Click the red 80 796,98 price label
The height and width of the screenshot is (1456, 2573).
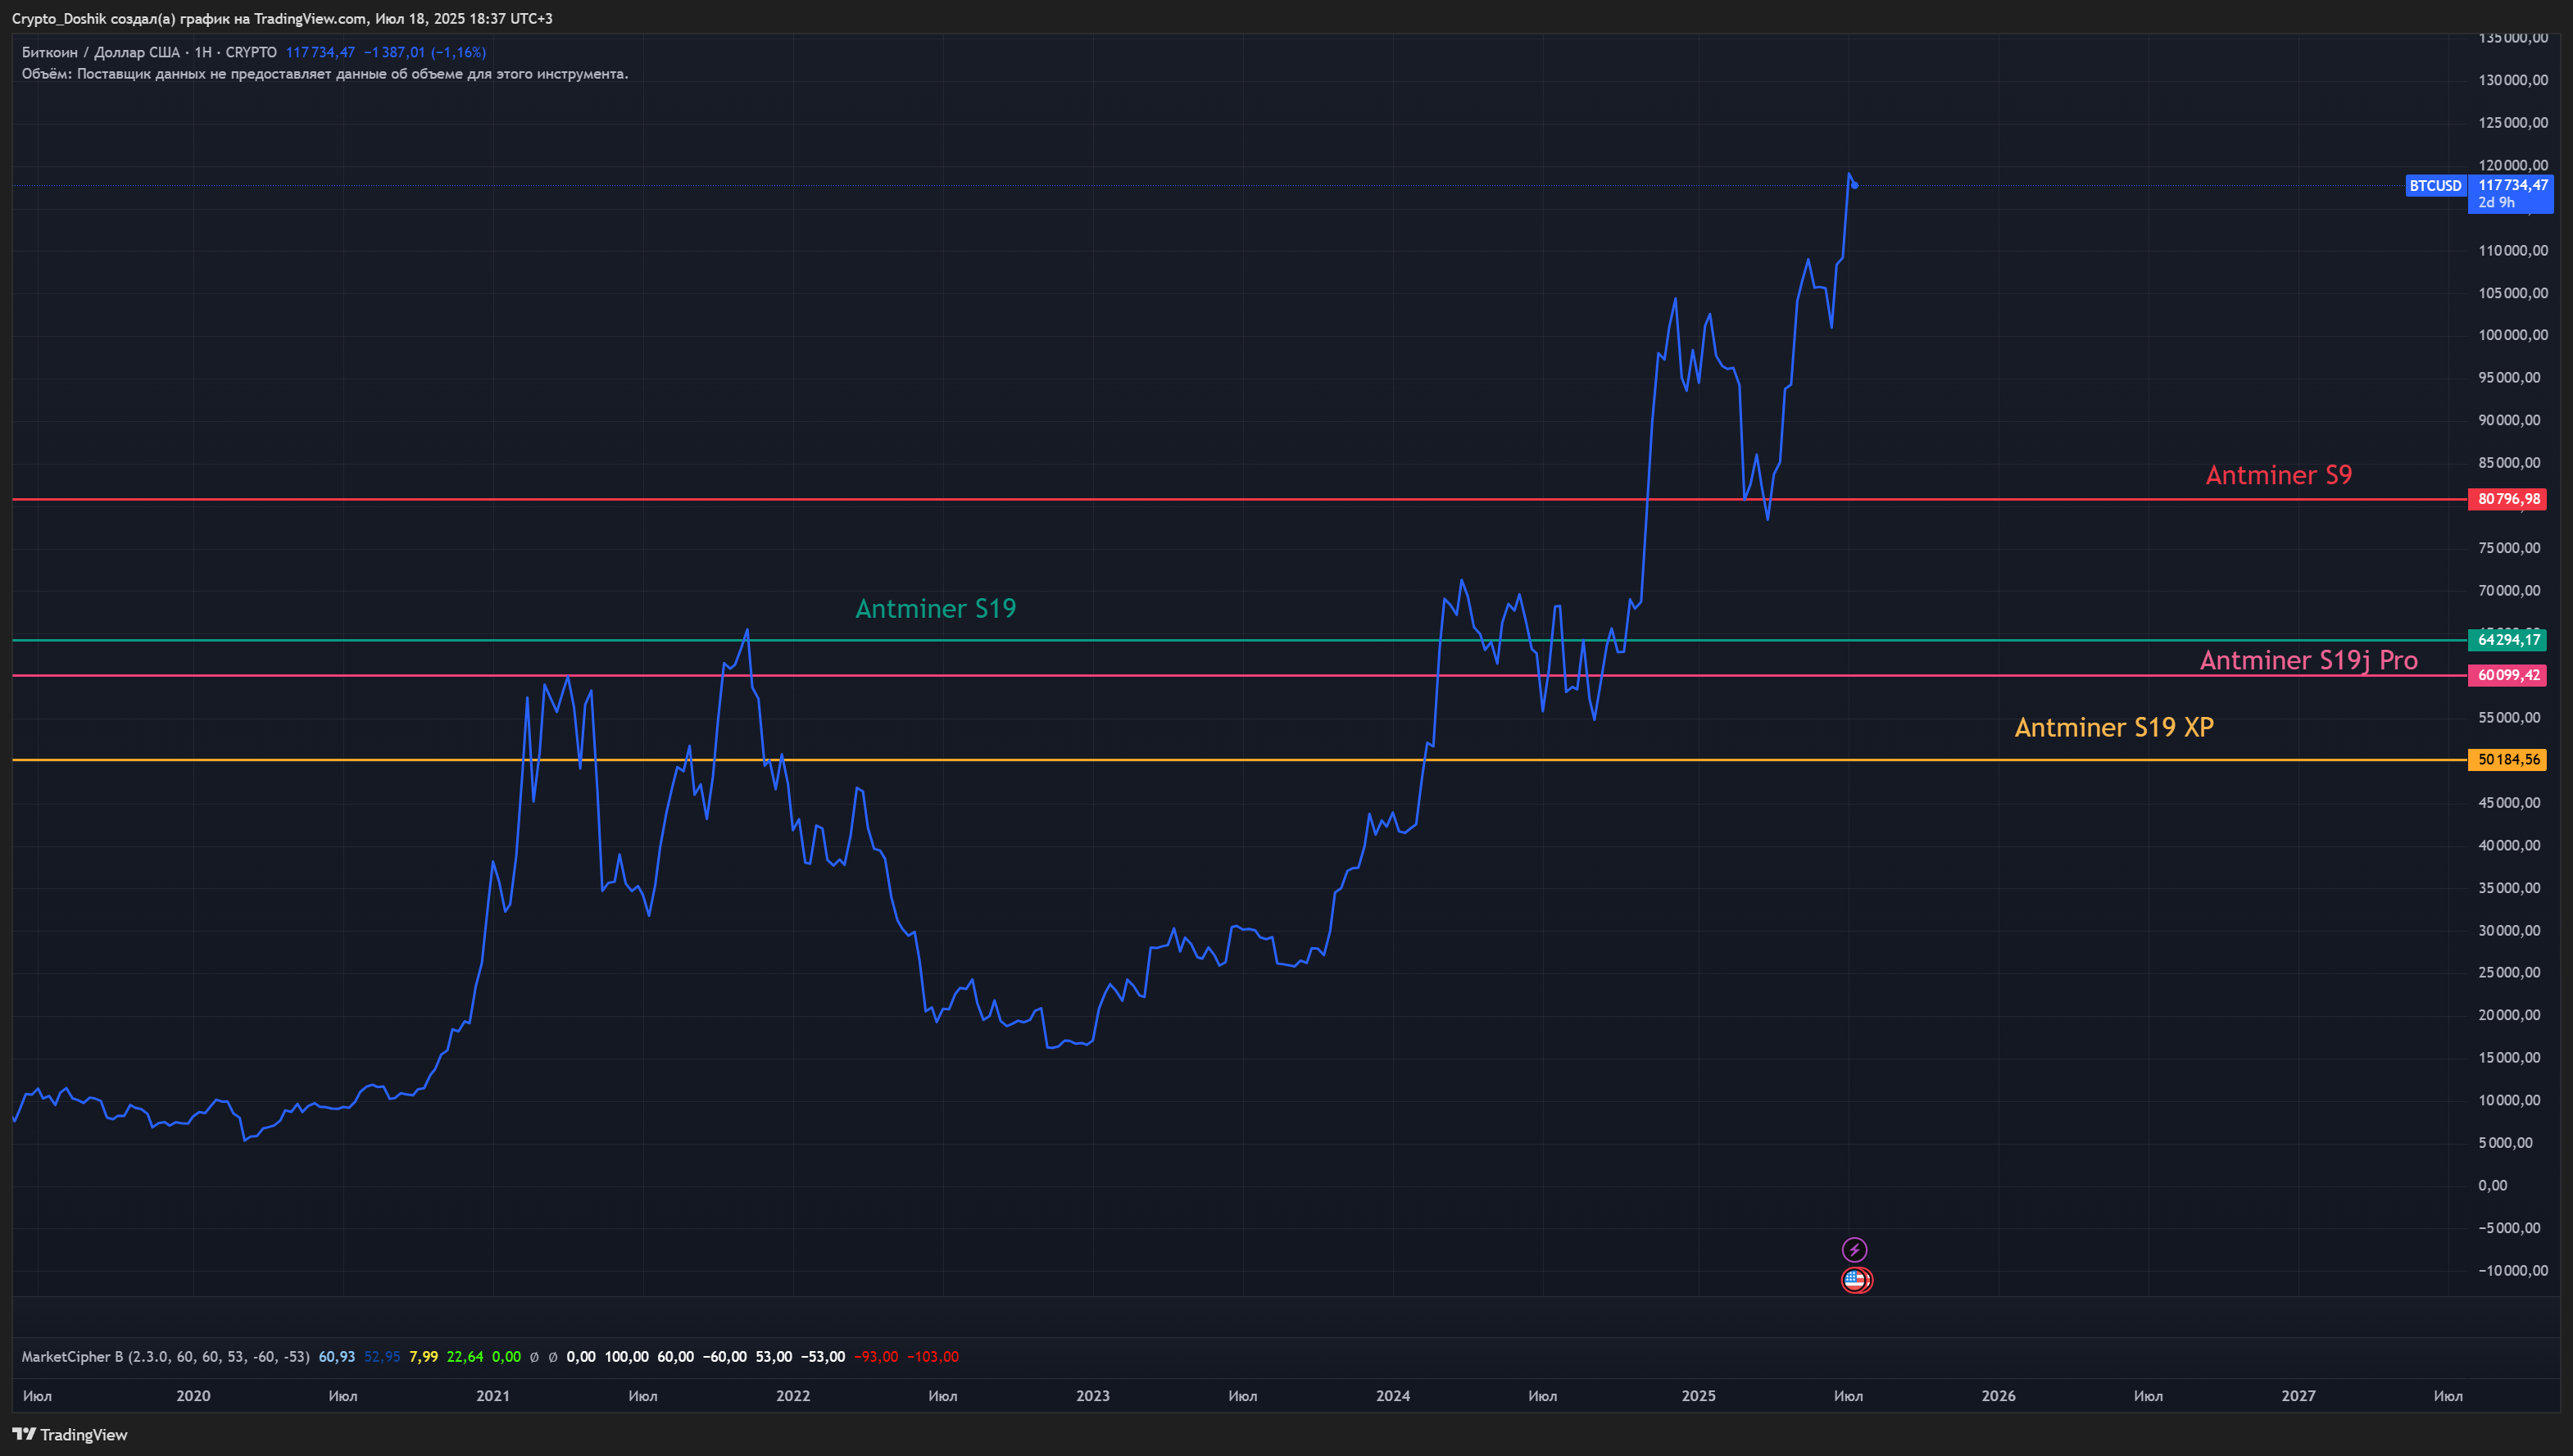tap(2508, 499)
